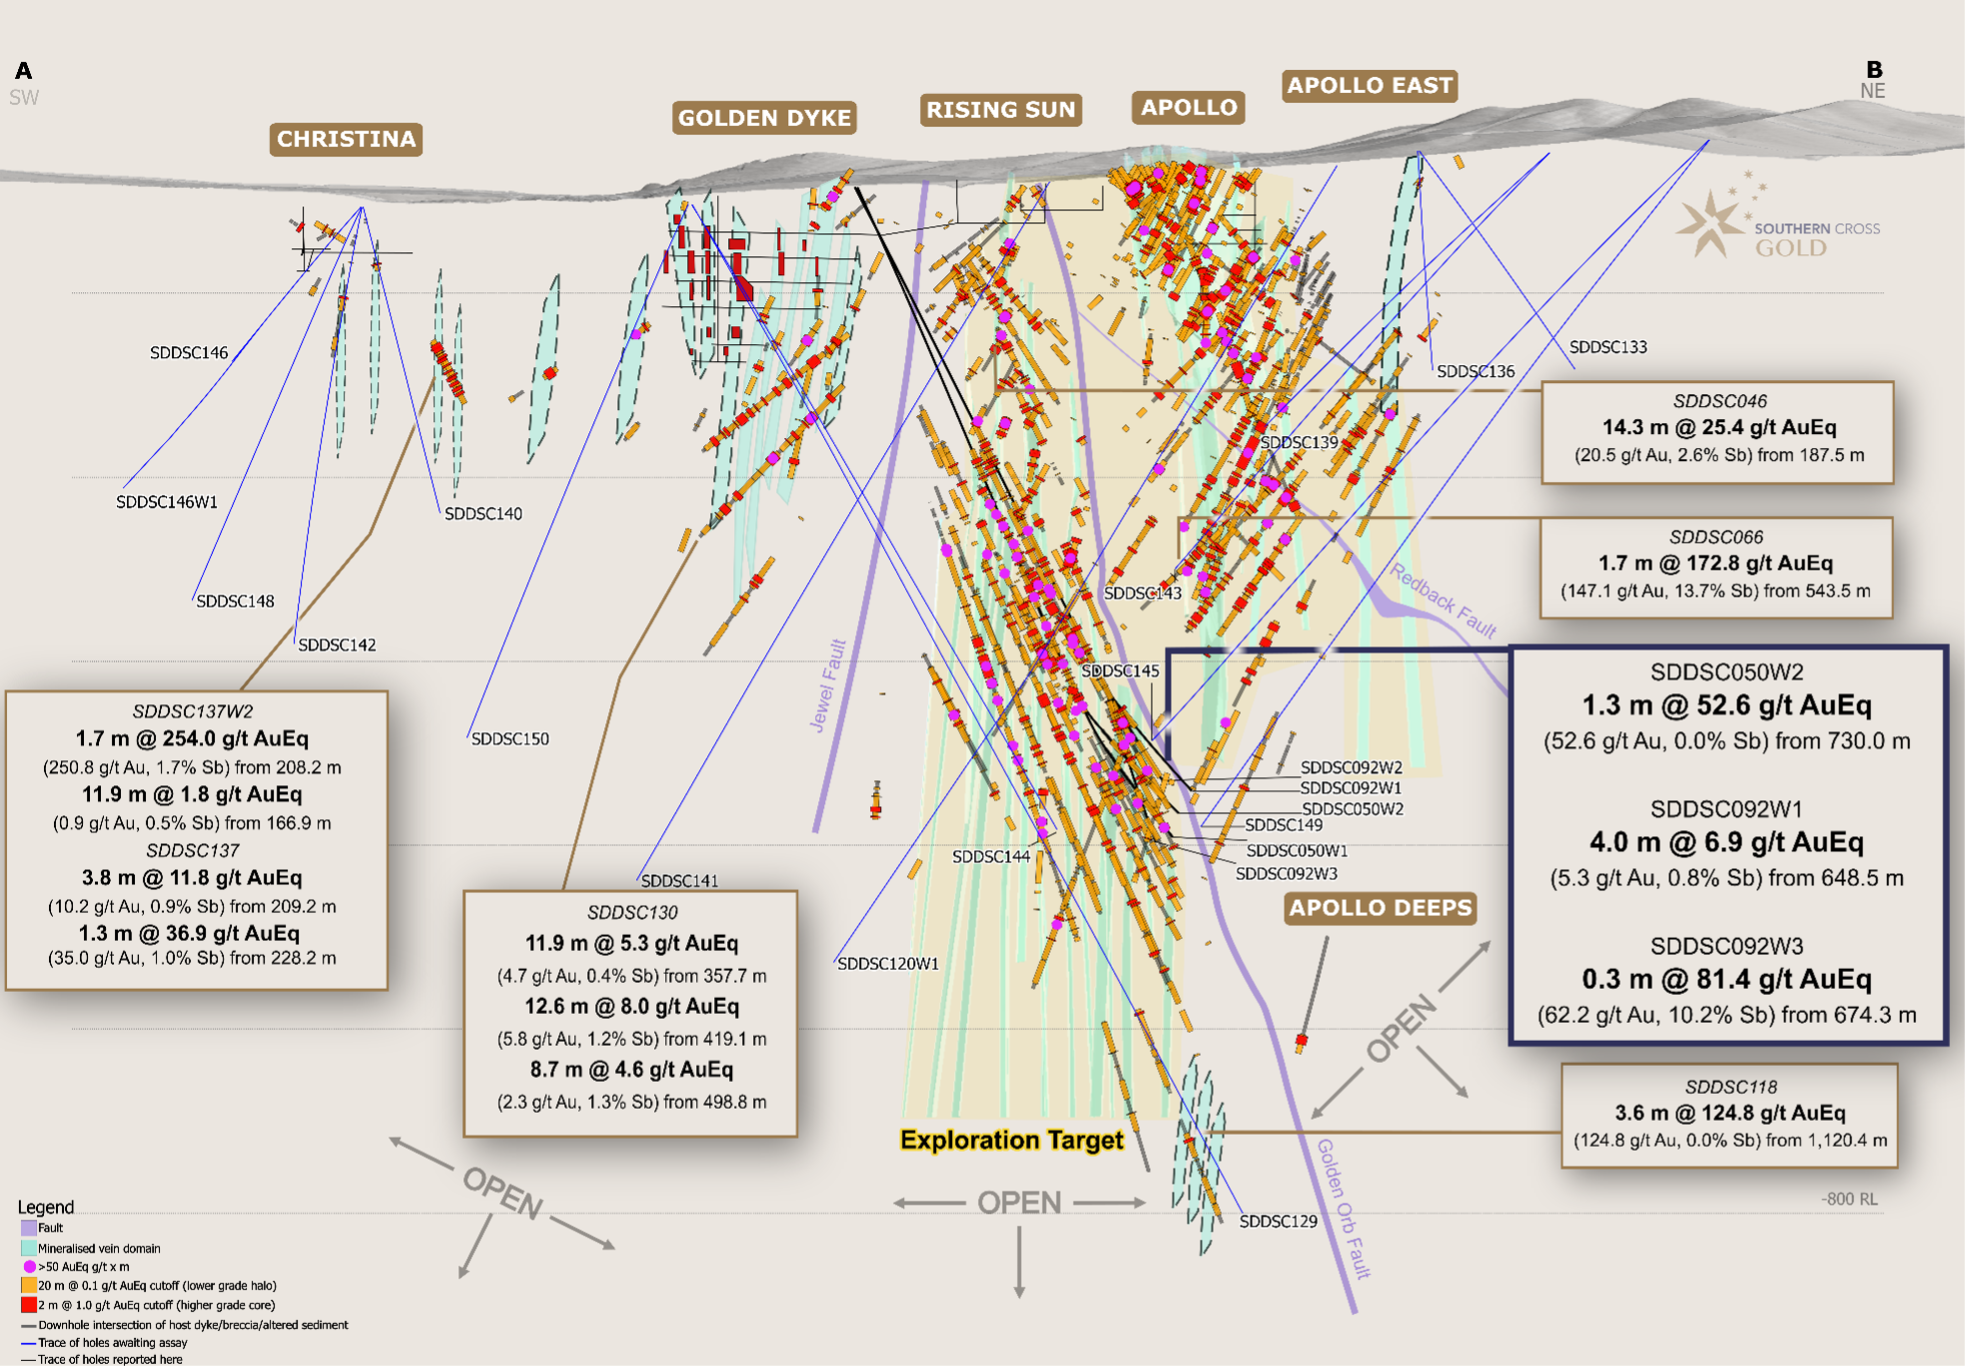Click the red higher grade core swatch
The width and height of the screenshot is (1967, 1368).
click(28, 1305)
